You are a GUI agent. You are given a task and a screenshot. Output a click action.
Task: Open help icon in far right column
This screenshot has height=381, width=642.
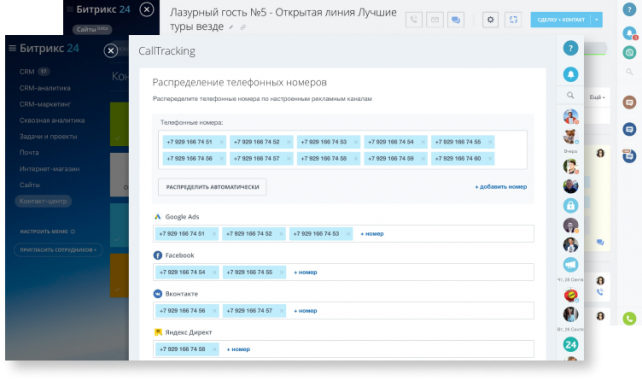[629, 9]
